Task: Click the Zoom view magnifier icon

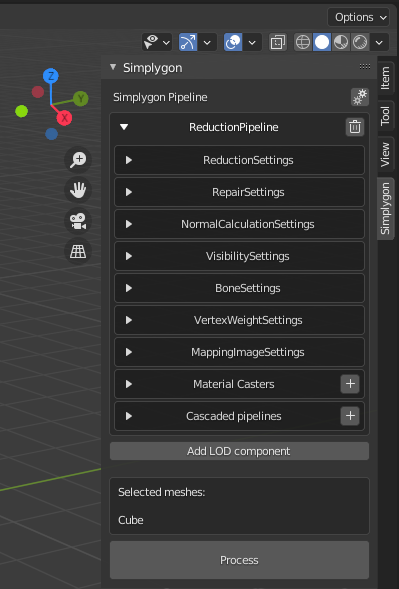Action: coord(78,160)
